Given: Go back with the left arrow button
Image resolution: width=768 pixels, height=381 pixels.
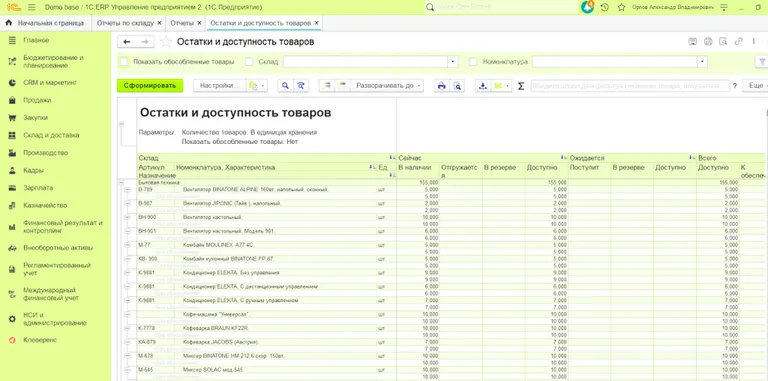Looking at the screenshot, I should click(127, 42).
